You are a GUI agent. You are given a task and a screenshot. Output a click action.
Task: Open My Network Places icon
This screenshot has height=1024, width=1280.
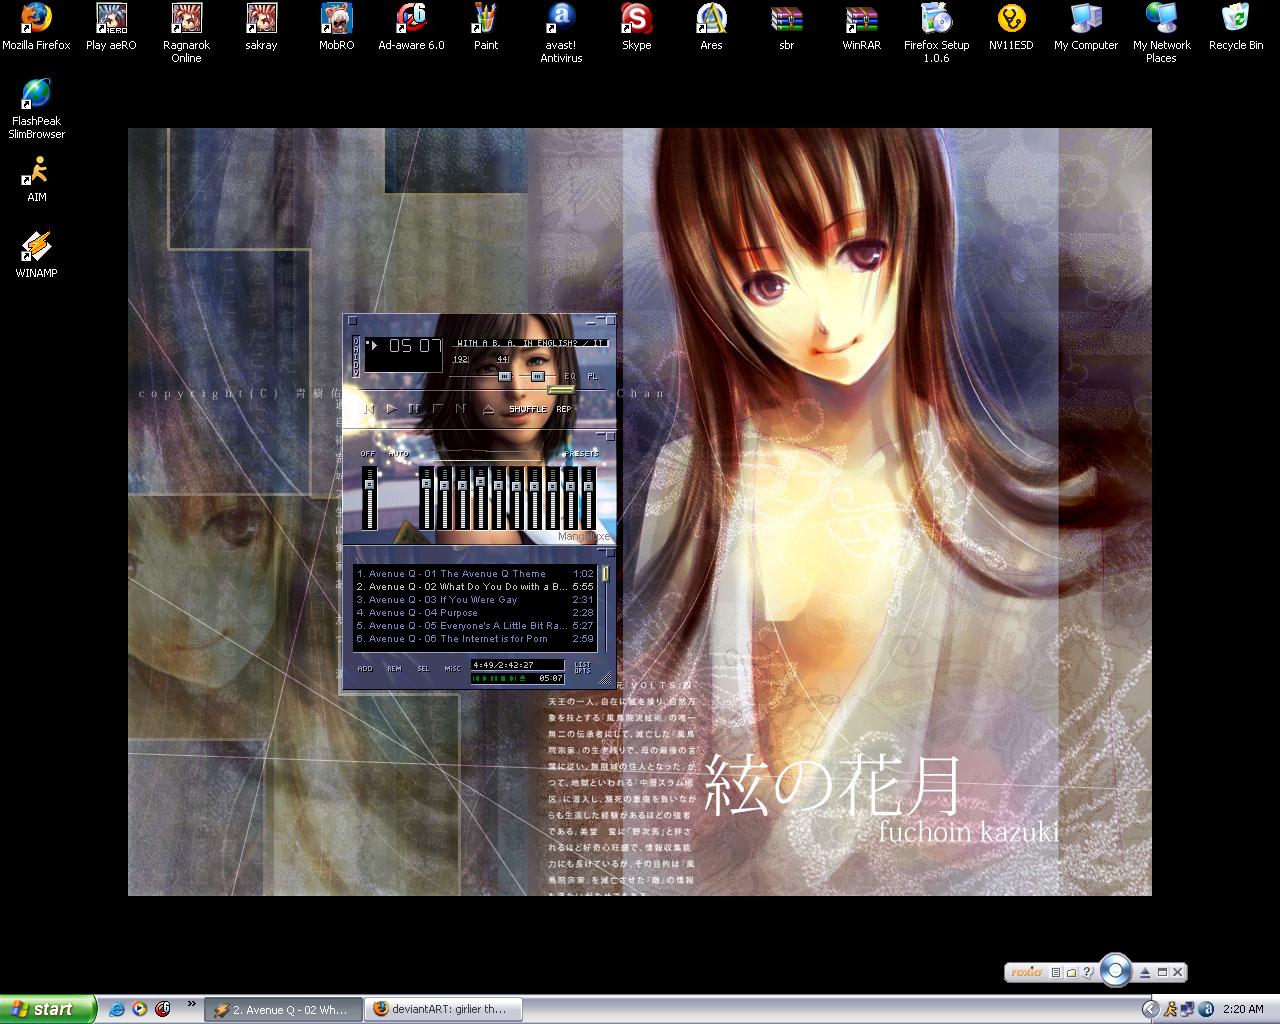pos(1161,33)
